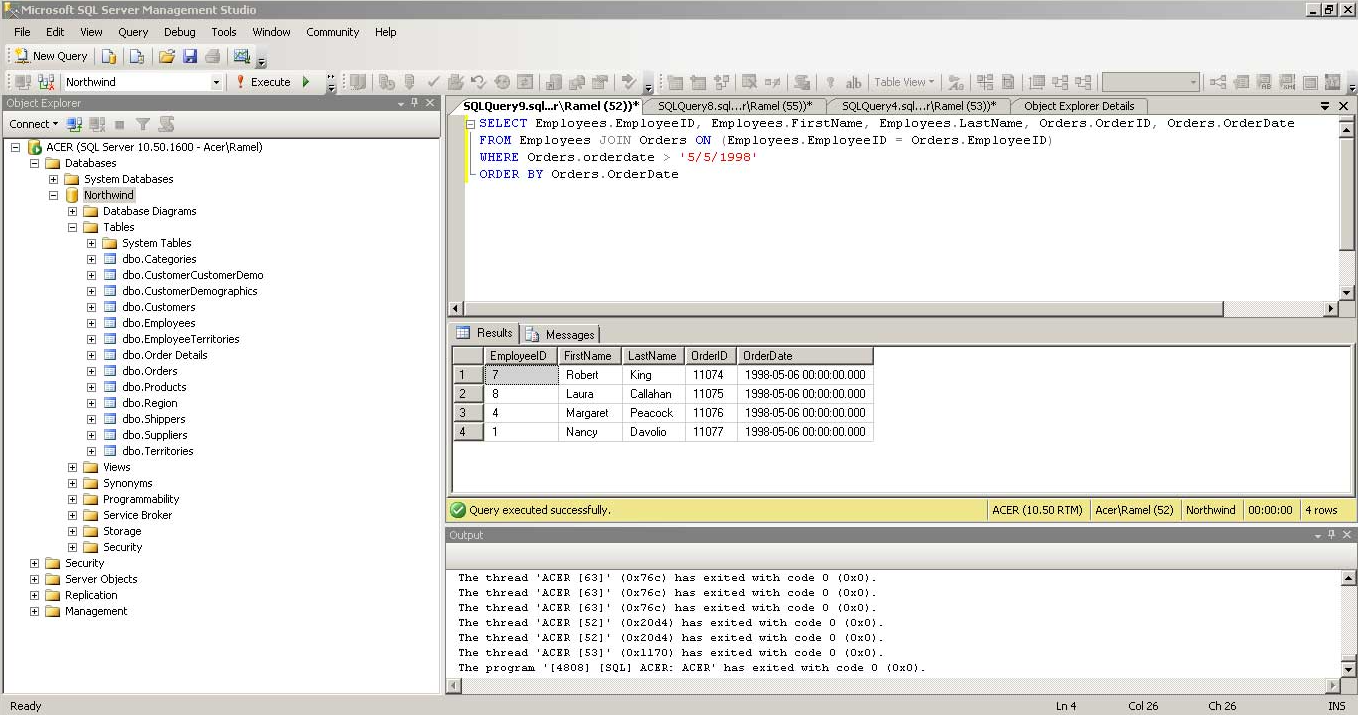The image size is (1358, 715).
Task: Select result row header 3
Action: point(468,413)
